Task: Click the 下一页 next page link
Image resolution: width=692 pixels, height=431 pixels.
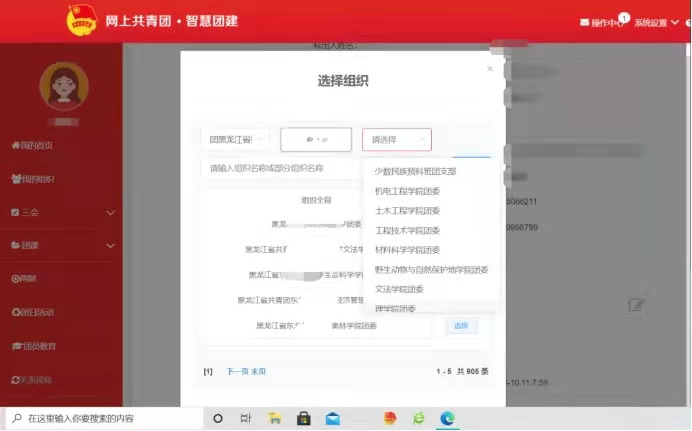Action: click(236, 371)
